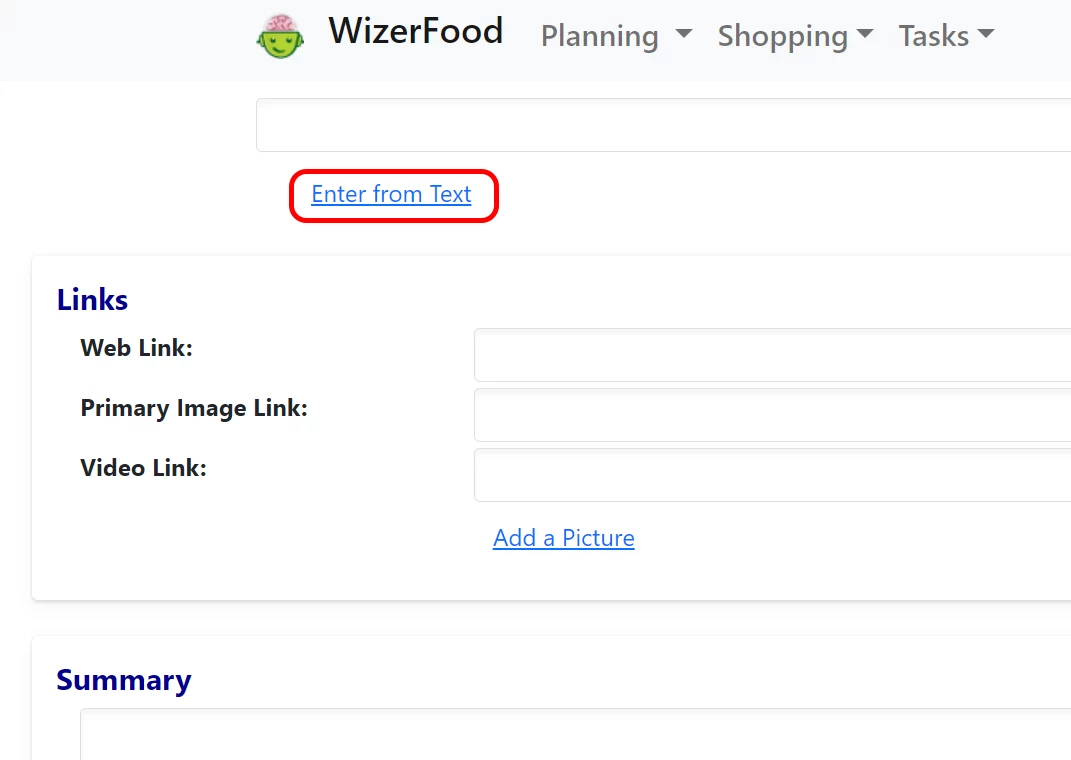Click the WizerFood green mascot logo
Screen dimensions: 1071x760
coord(279,37)
